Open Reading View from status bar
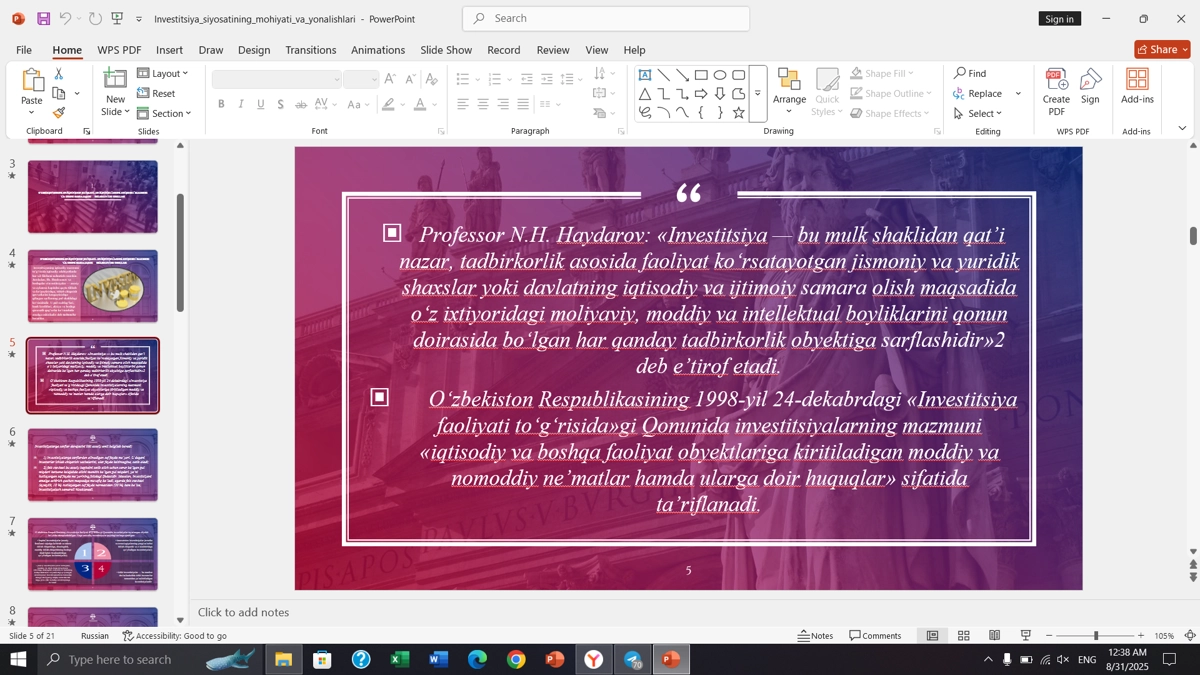 995,636
